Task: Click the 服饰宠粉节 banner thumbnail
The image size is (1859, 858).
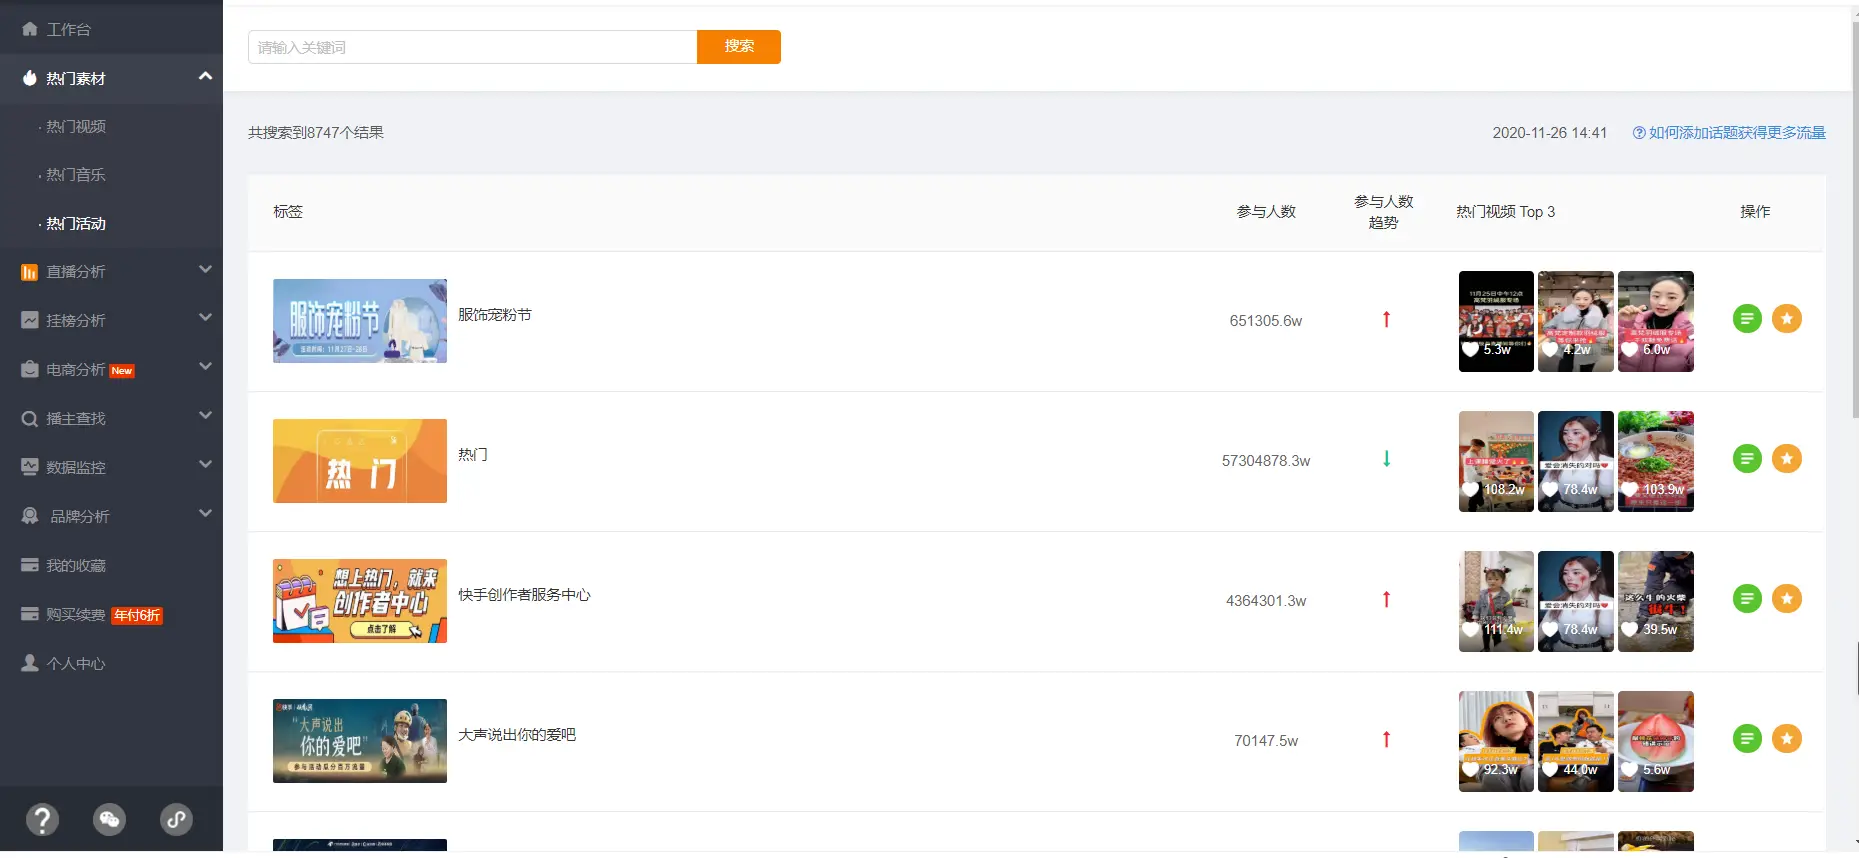Action: [x=360, y=321]
